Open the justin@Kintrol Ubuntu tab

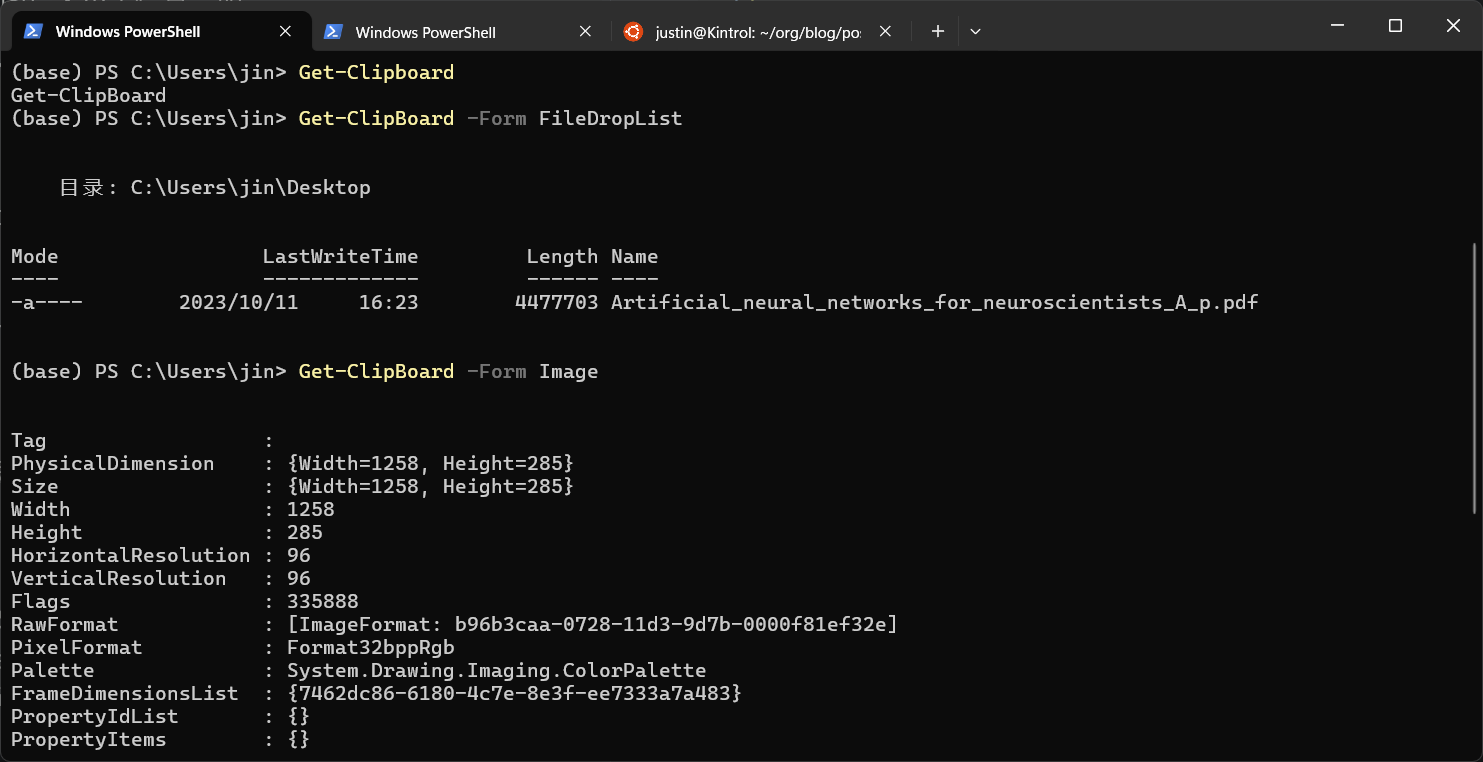coord(758,32)
